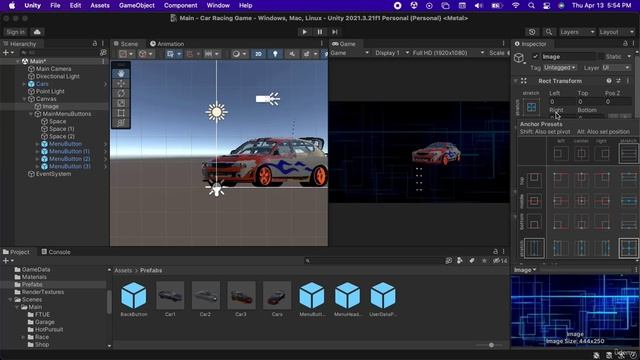640x360 pixels.
Task: Open macOS Spotlight search icon
Action: (x=531, y=5)
